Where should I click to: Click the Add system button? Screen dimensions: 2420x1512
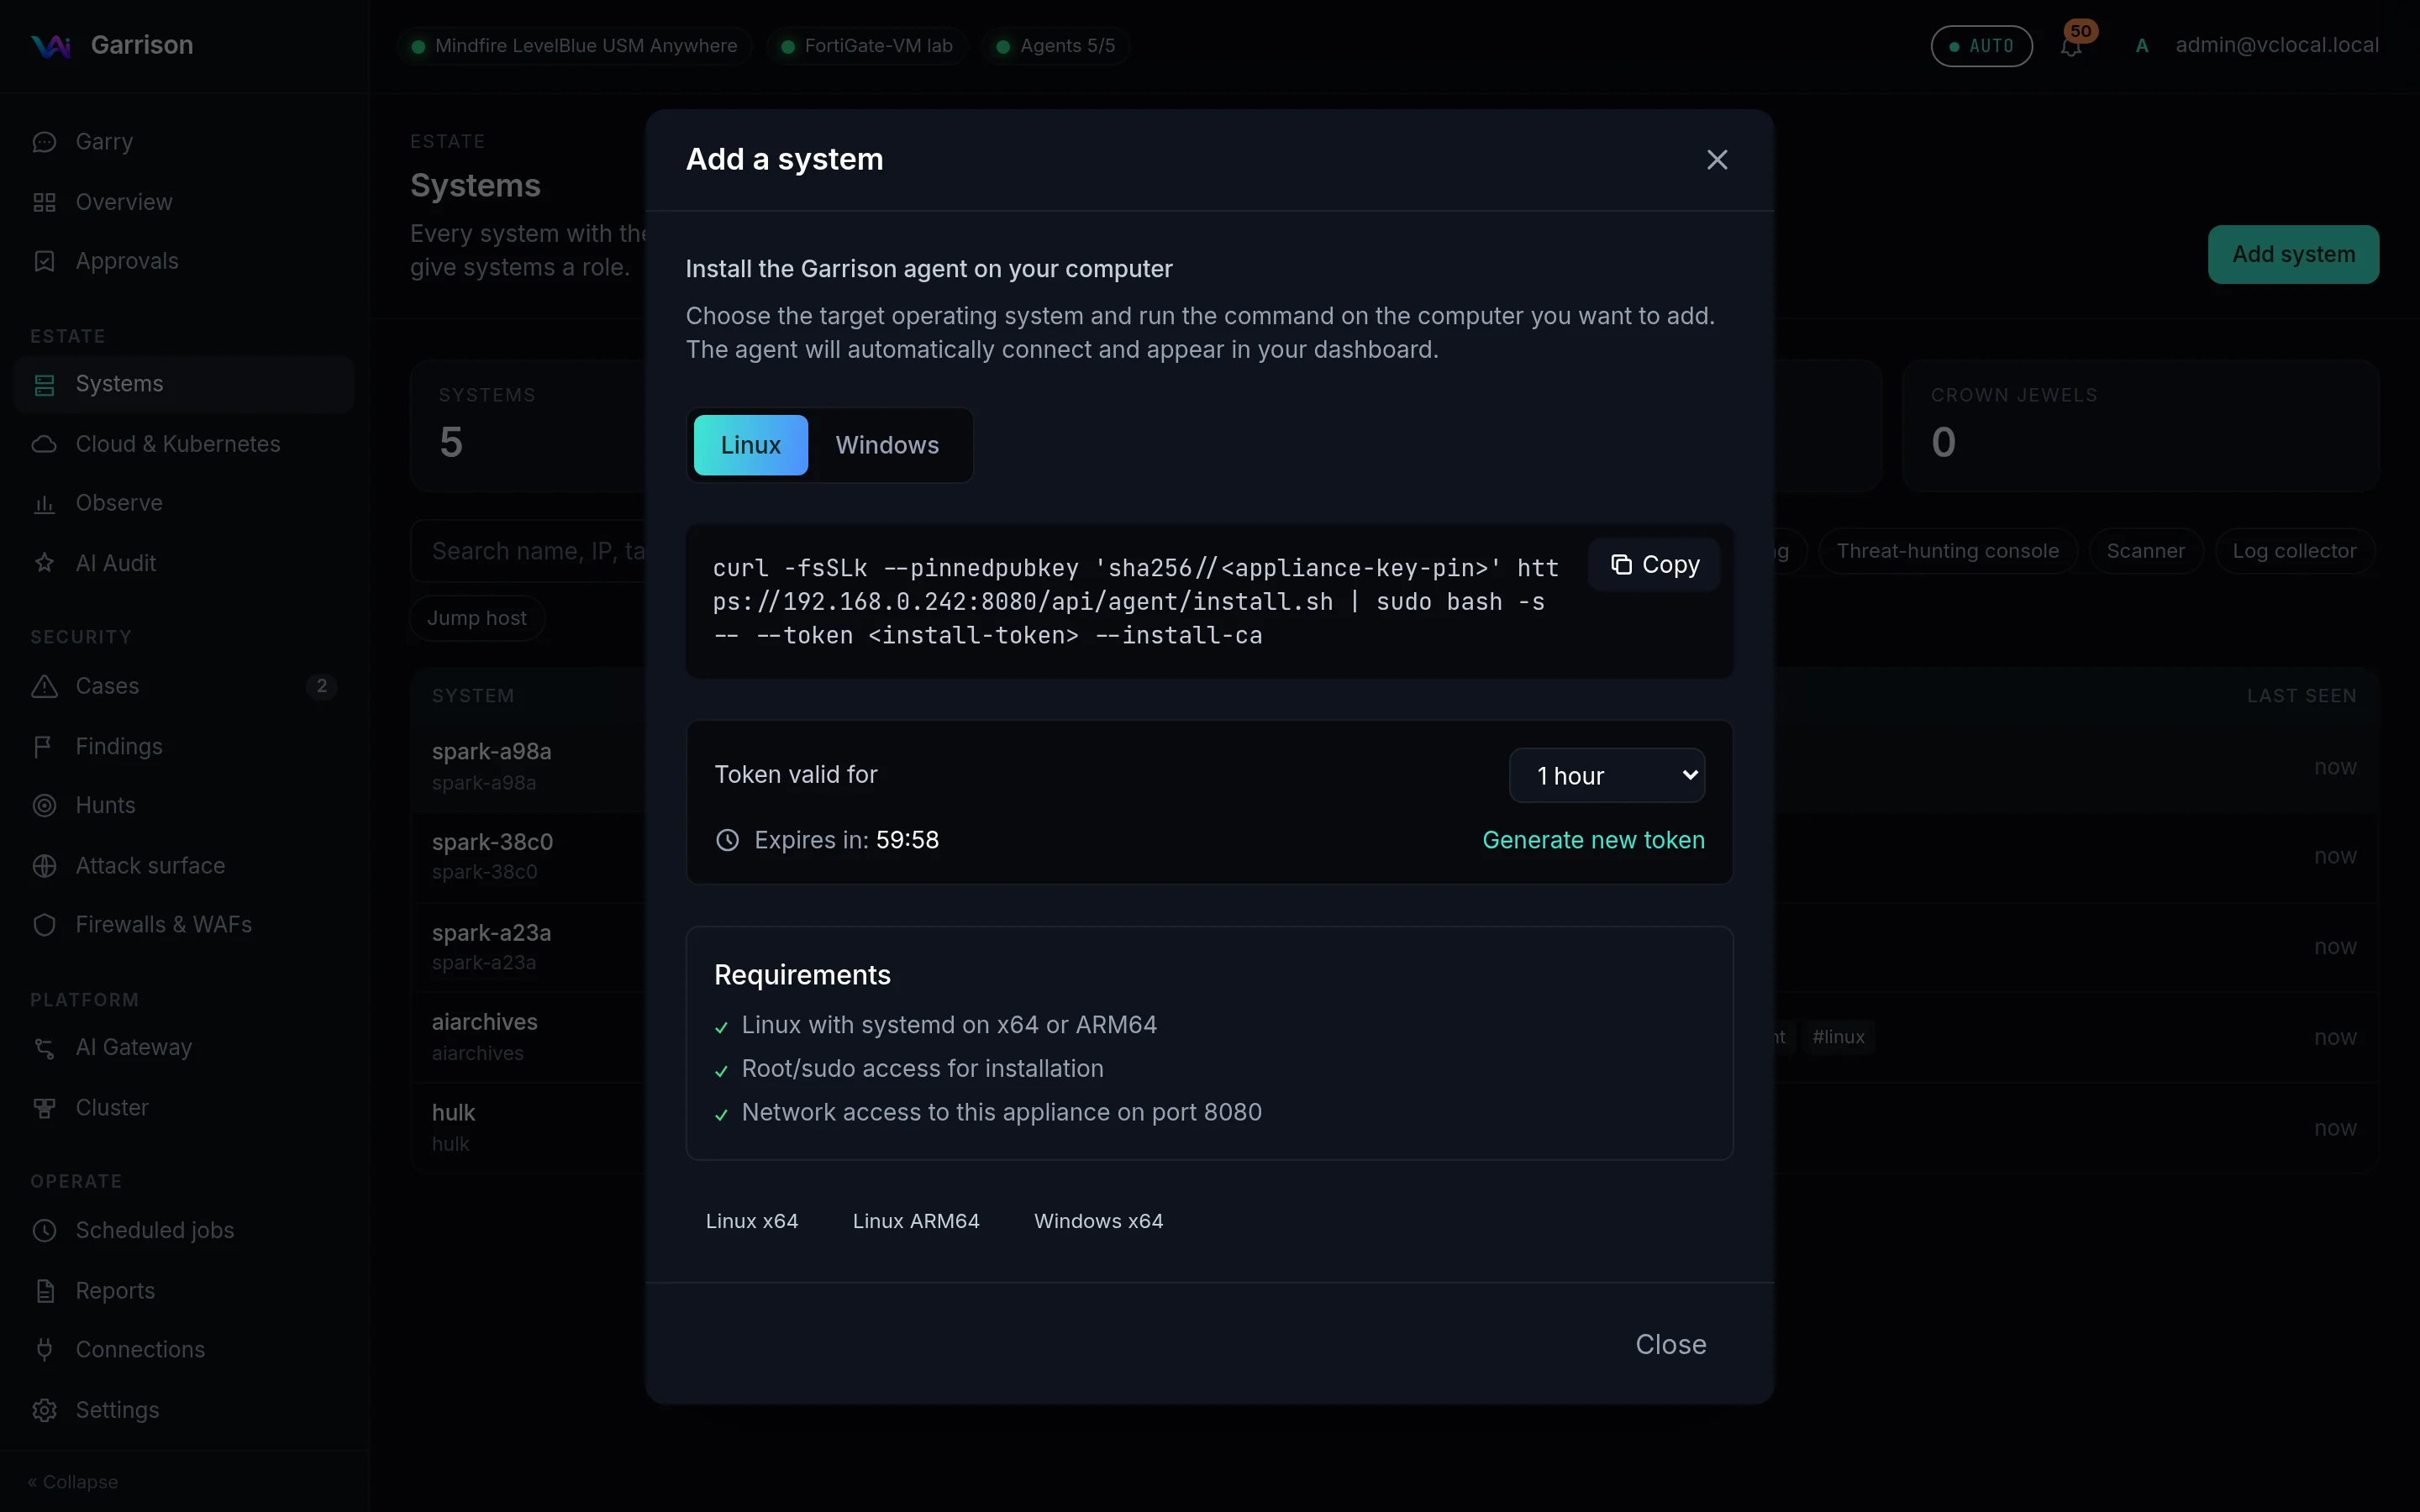2293,254
